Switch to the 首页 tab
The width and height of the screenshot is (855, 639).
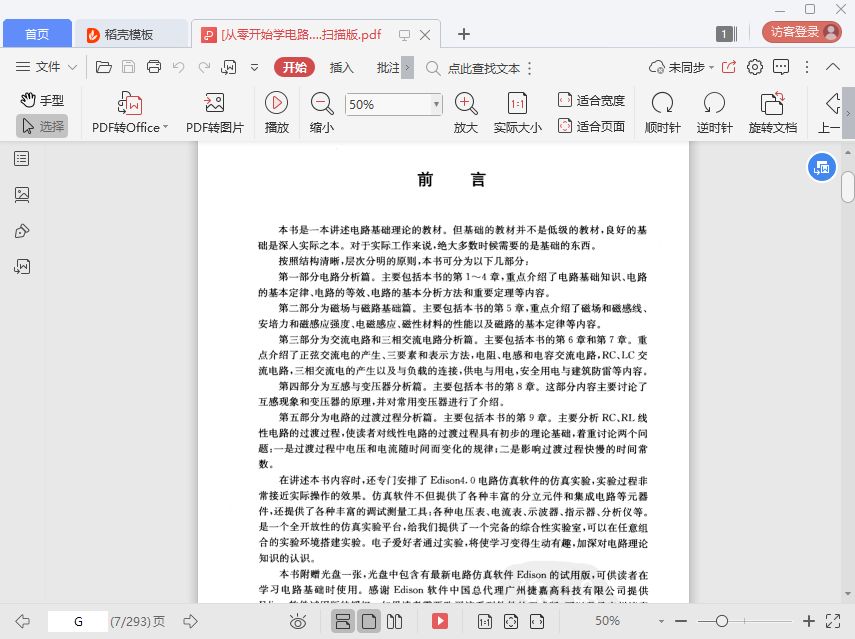pos(37,34)
